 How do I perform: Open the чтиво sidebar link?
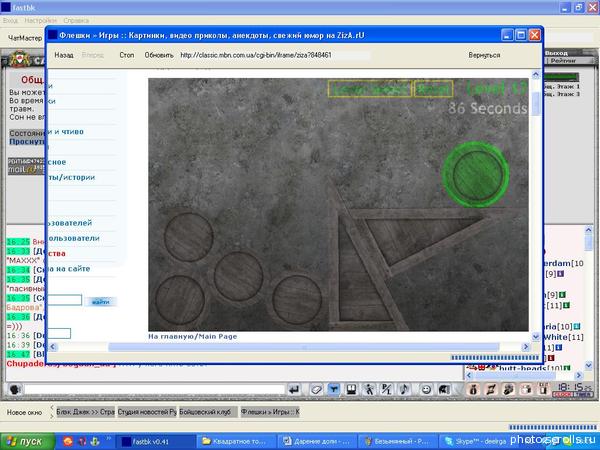(71, 132)
